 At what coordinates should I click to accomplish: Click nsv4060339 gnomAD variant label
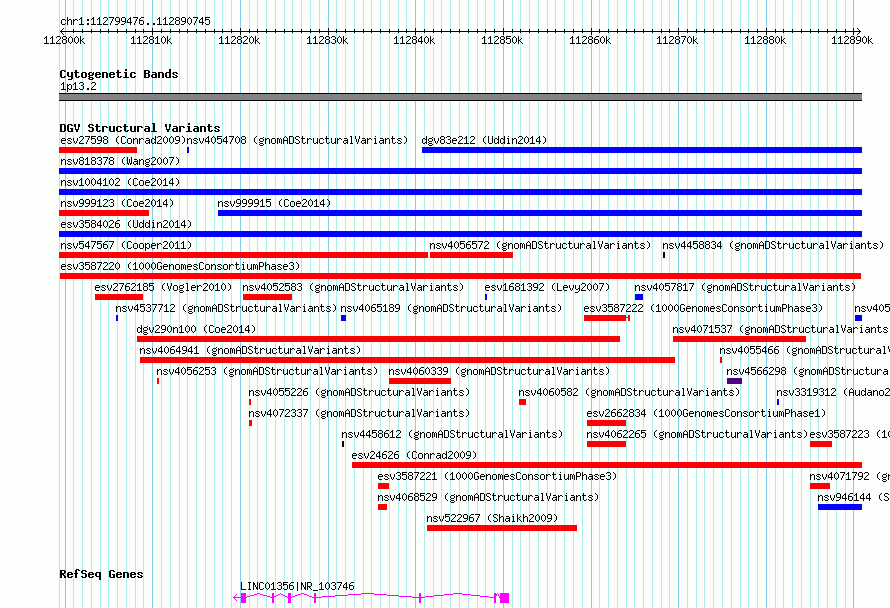[499, 371]
